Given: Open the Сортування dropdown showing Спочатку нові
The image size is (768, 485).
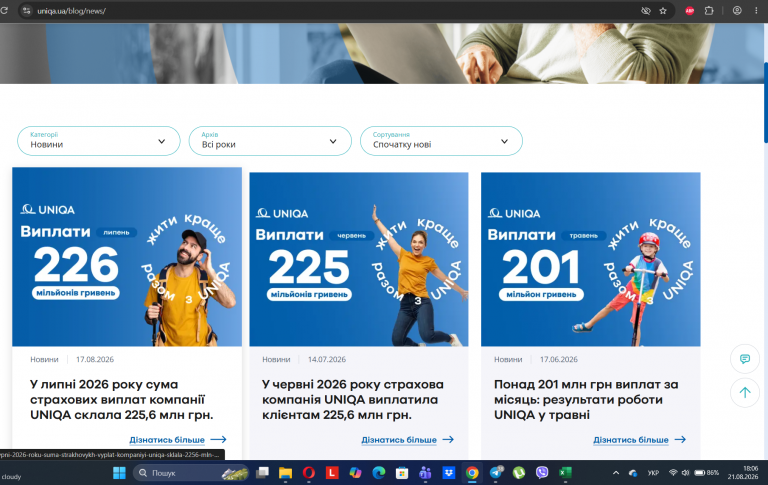Looking at the screenshot, I should click(x=441, y=141).
